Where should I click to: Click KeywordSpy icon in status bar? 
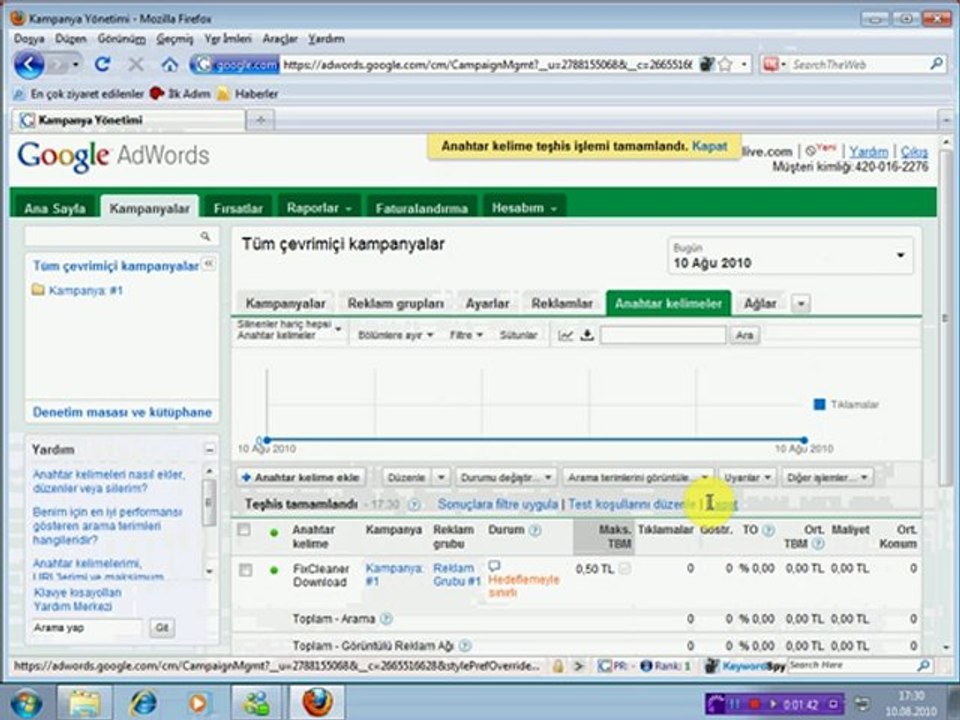coord(711,666)
